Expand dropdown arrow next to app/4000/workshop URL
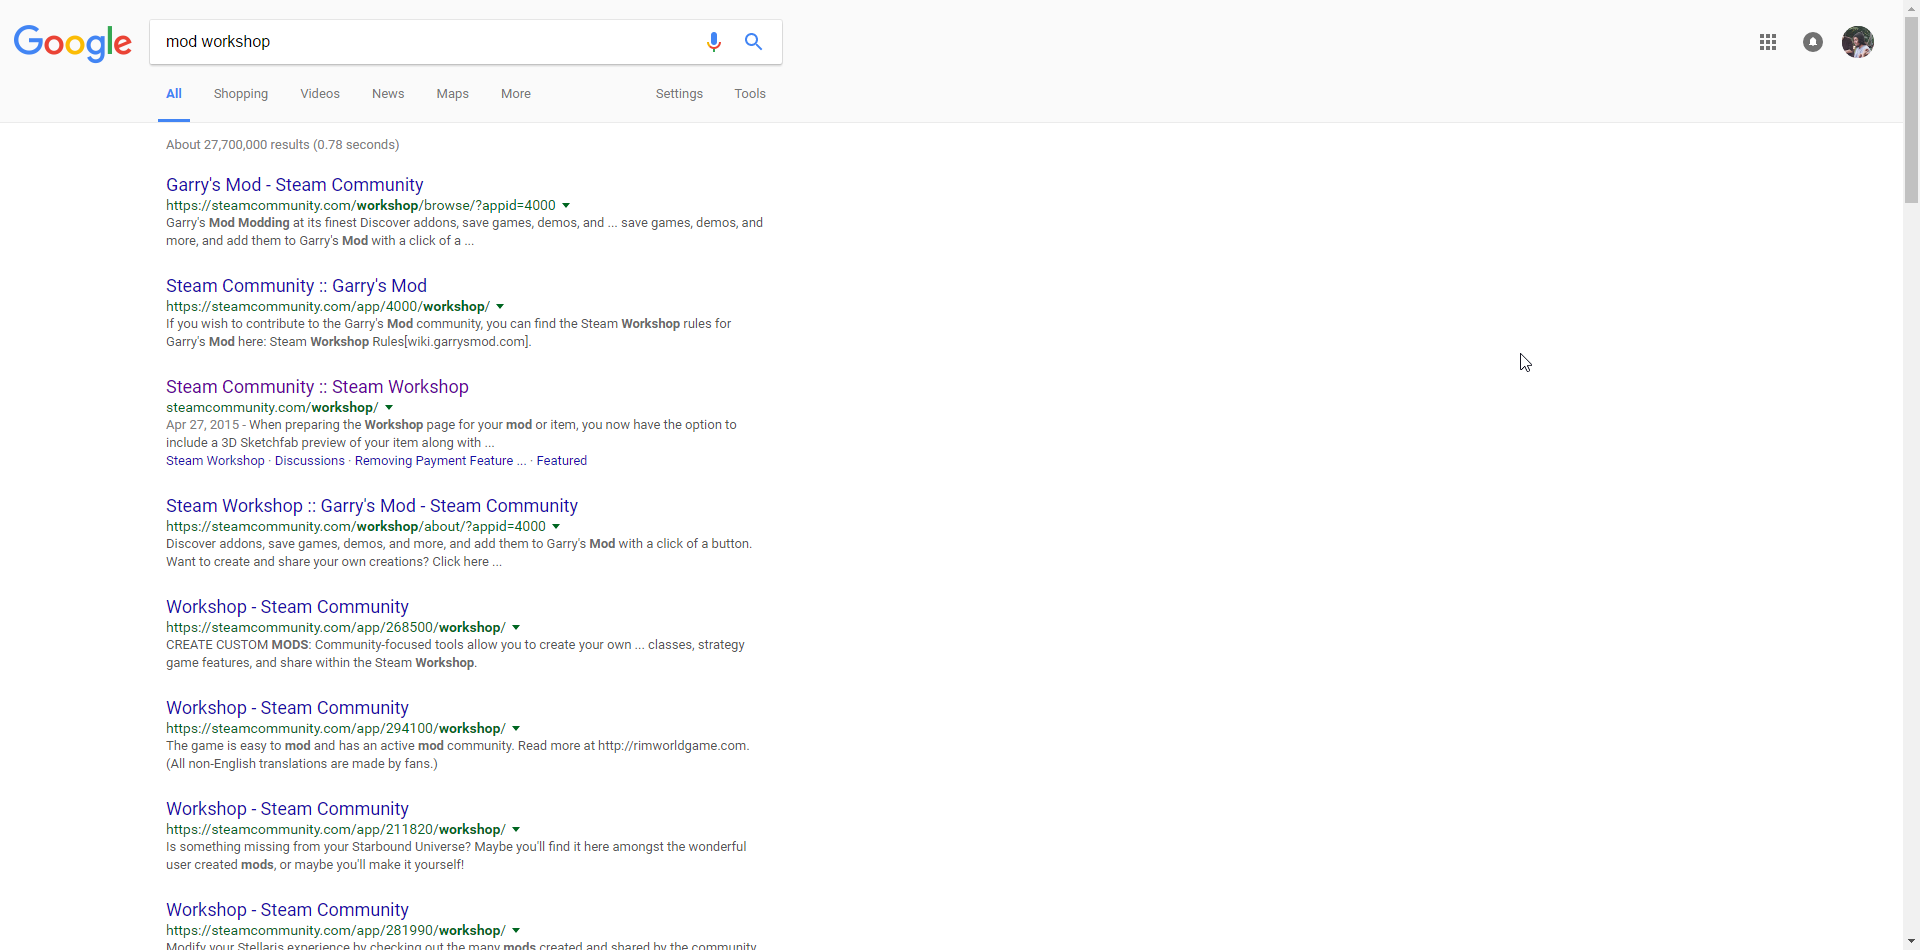The image size is (1920, 950). pyautogui.click(x=500, y=307)
